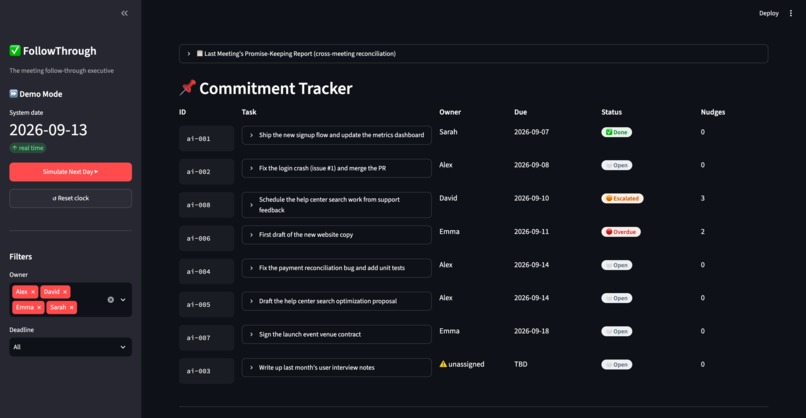
Task: Click the due date 2026-09-18
Action: click(x=532, y=331)
